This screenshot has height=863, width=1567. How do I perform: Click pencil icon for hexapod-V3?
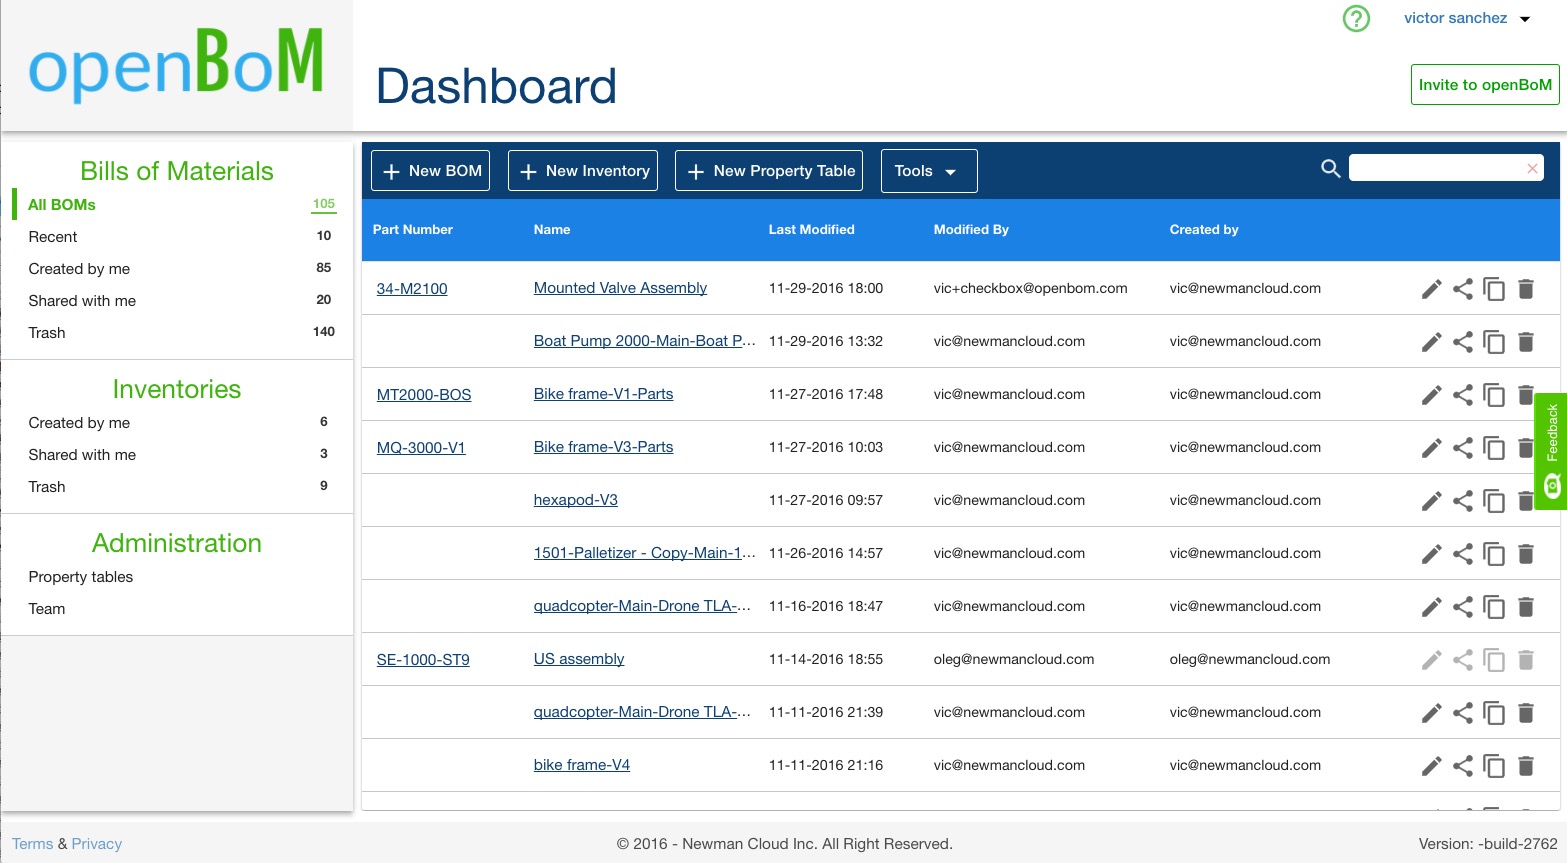[1431, 501]
